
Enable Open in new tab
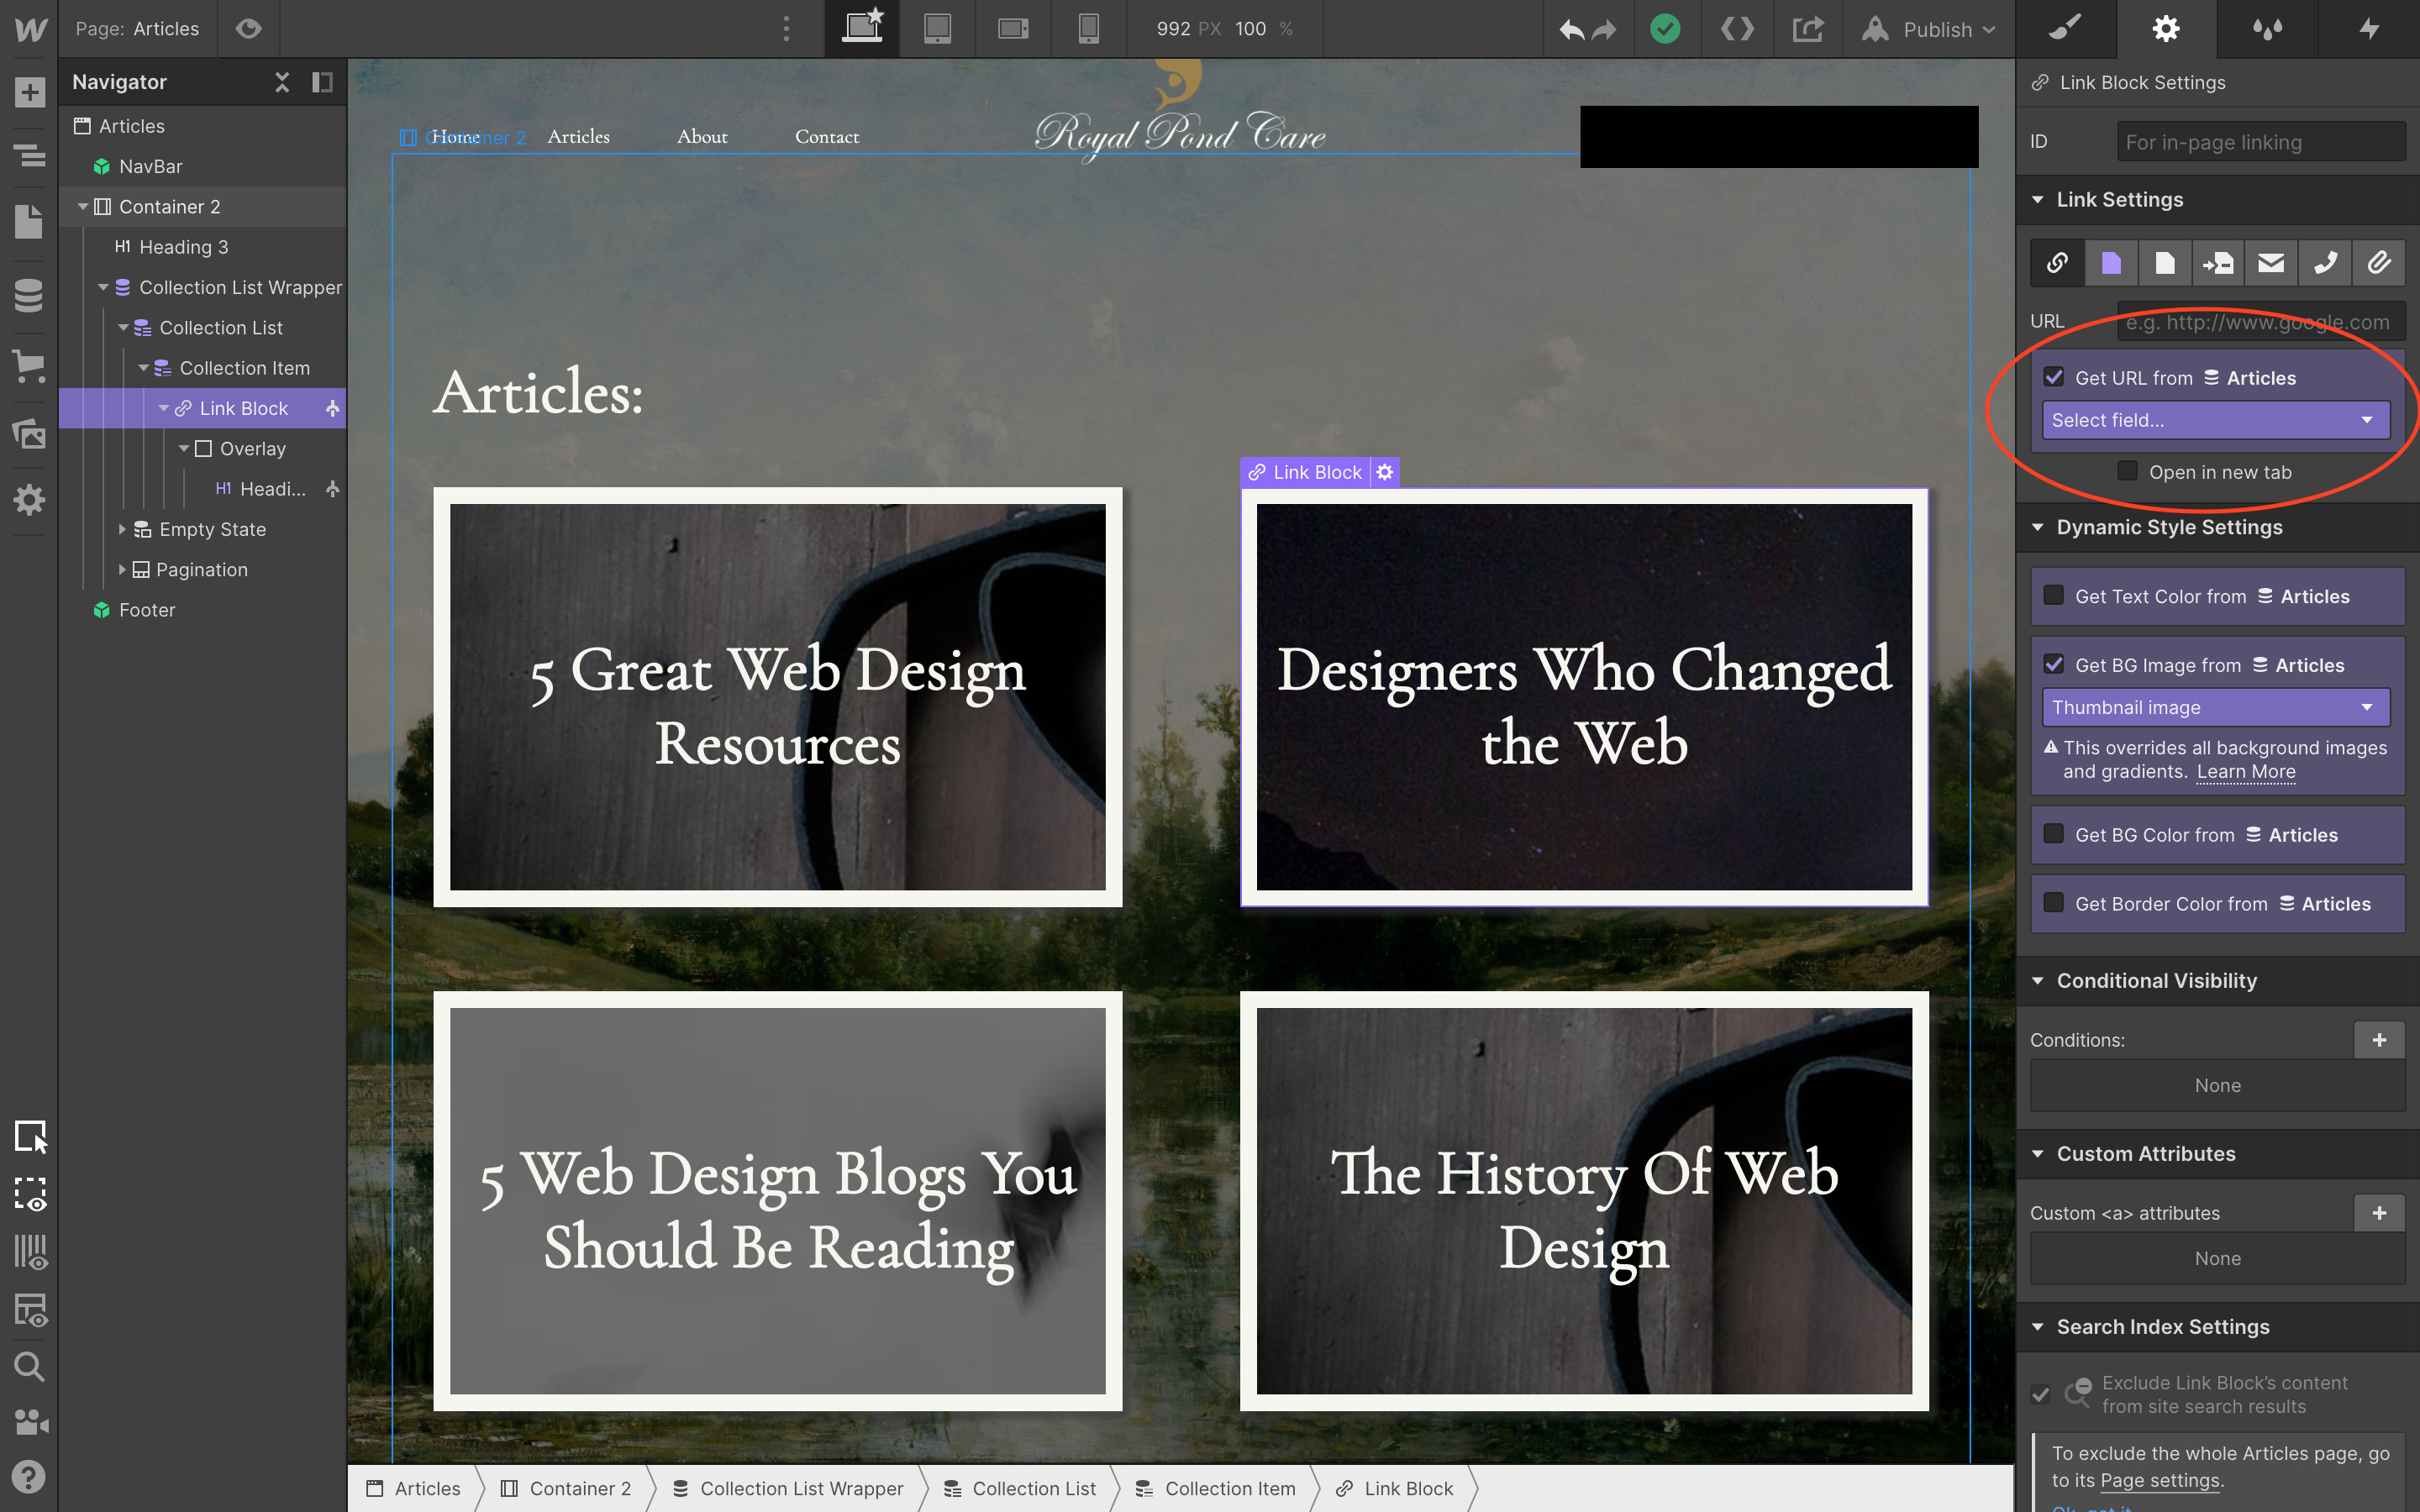point(2126,471)
